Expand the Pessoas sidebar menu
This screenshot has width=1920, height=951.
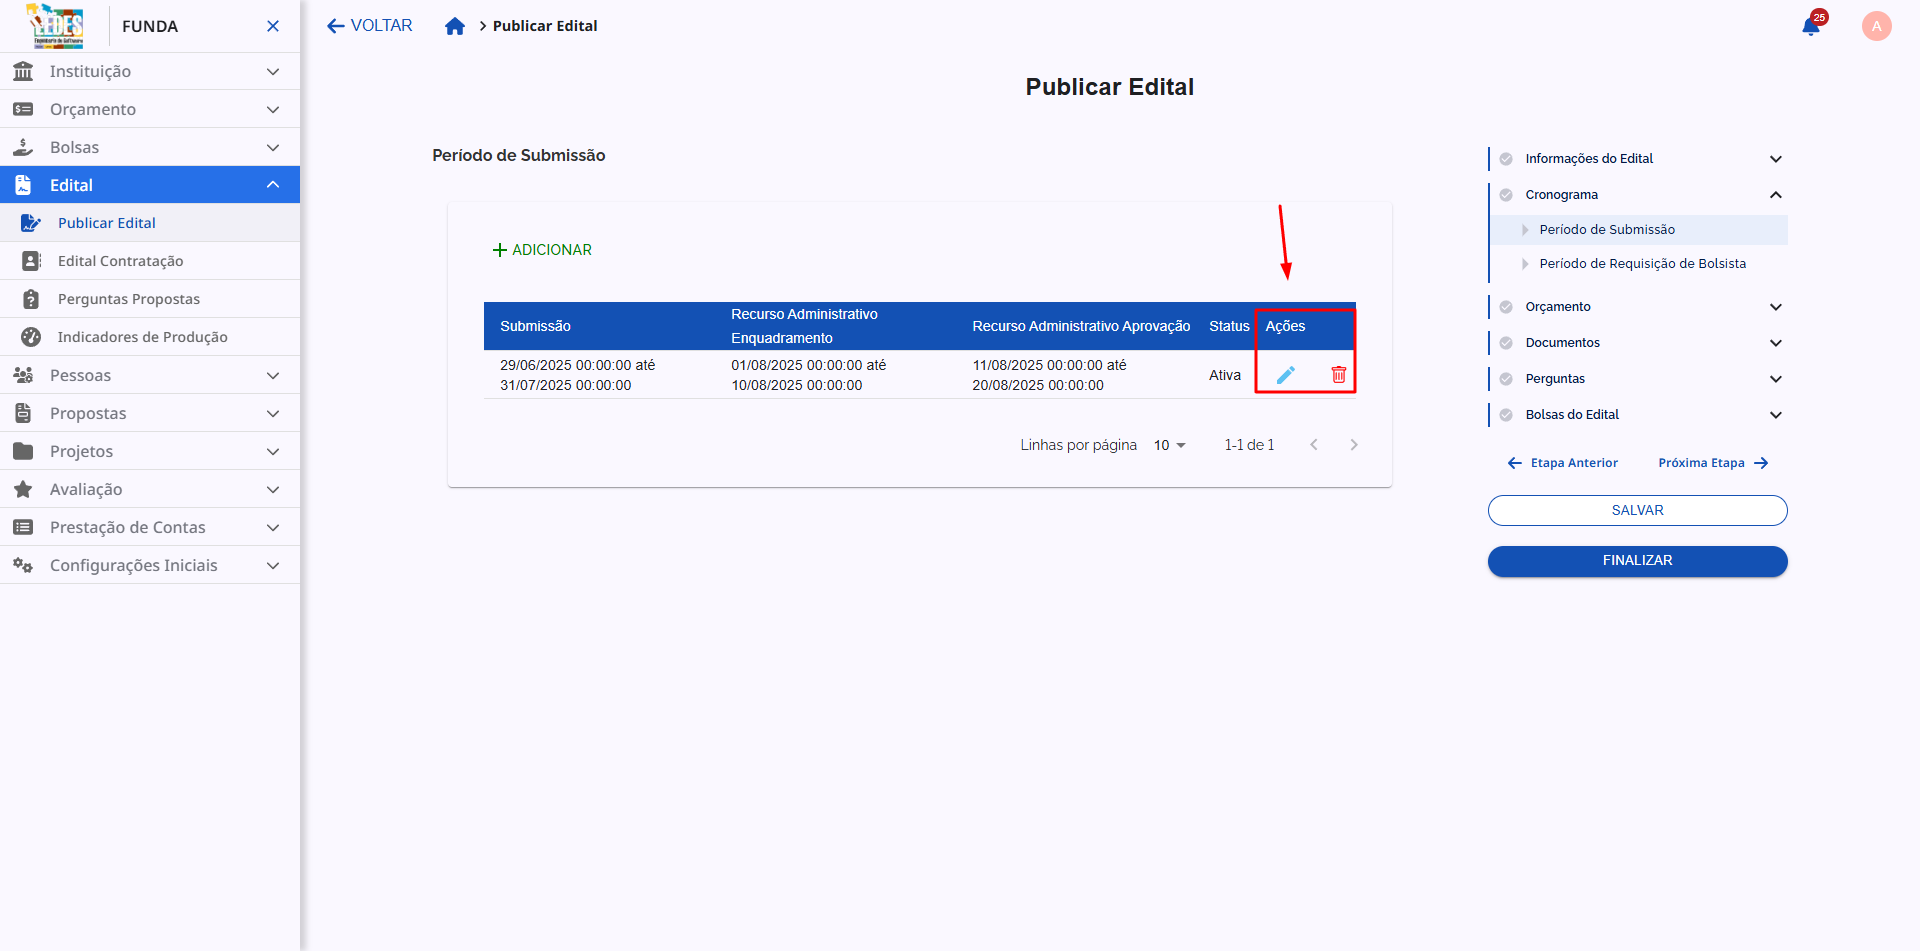click(273, 375)
